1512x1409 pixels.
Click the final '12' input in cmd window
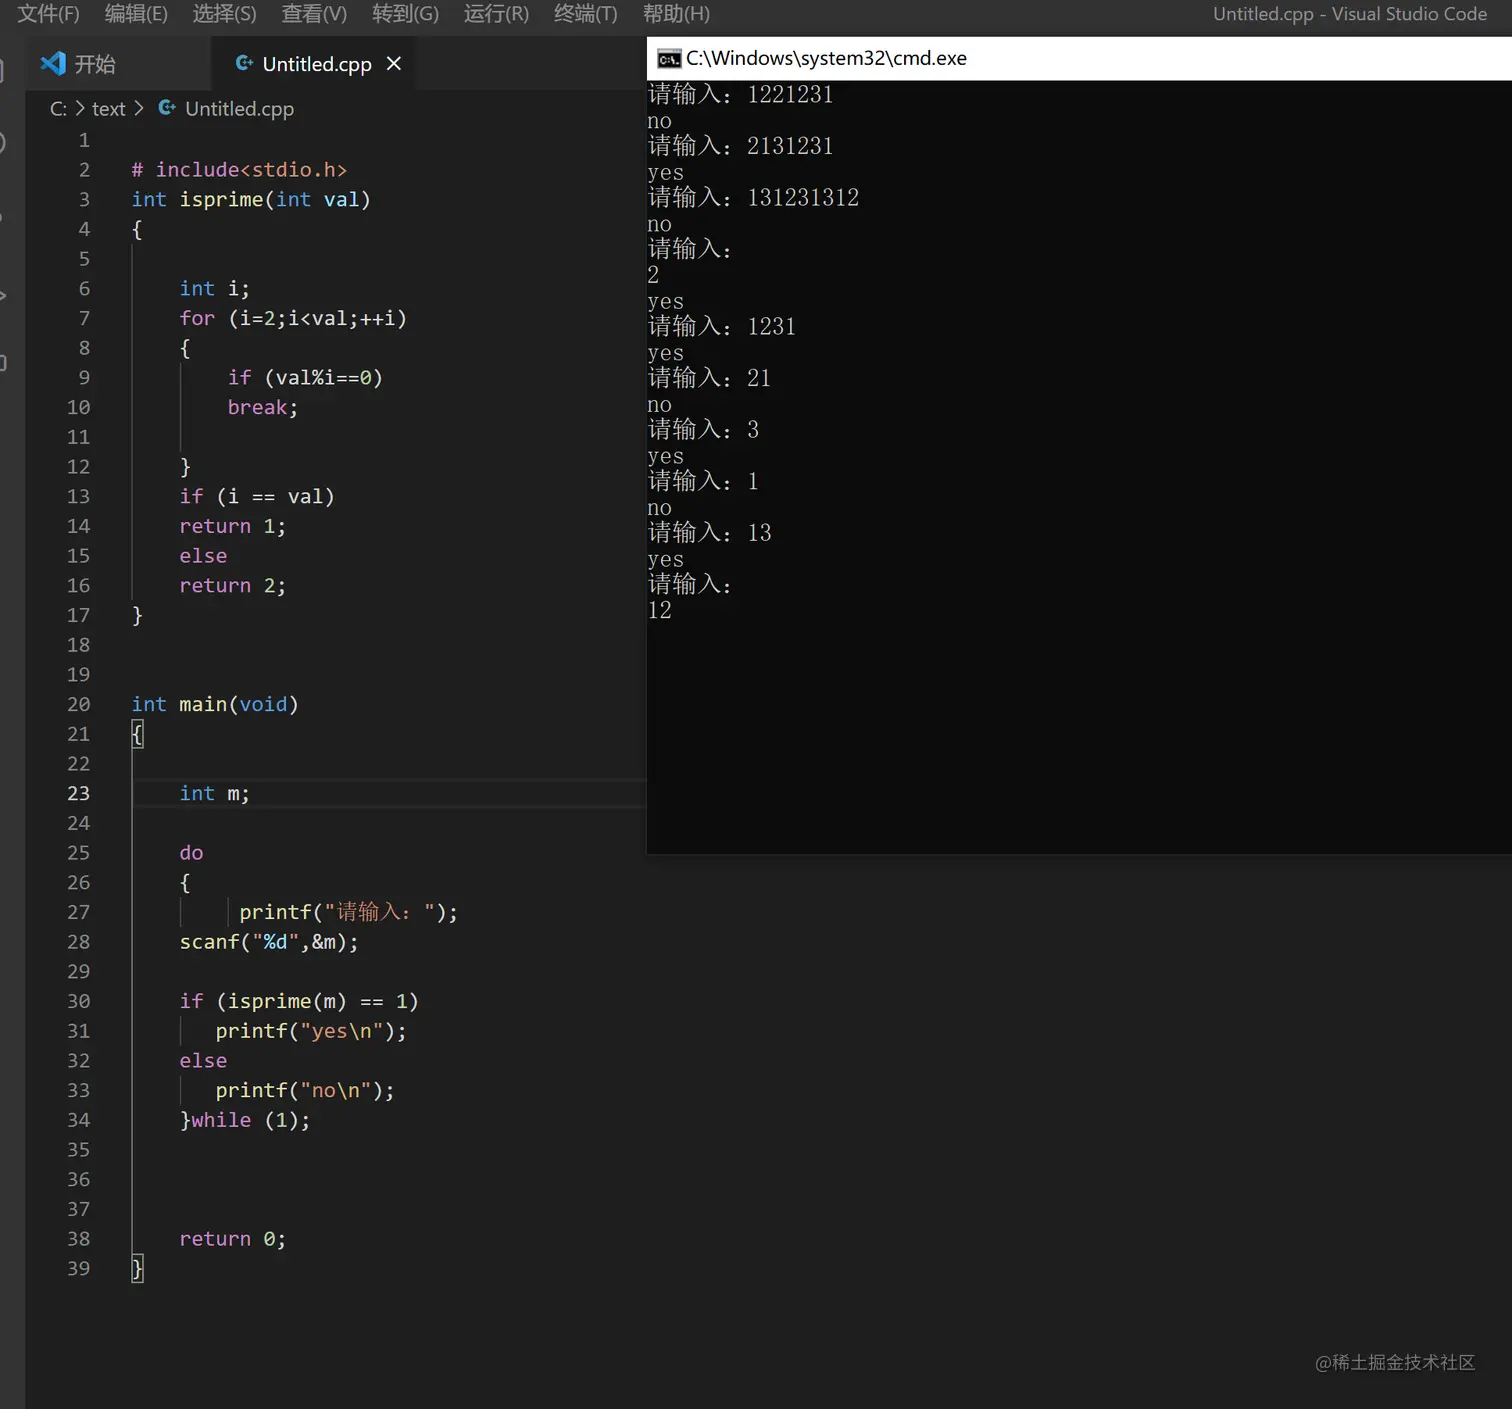(x=660, y=610)
